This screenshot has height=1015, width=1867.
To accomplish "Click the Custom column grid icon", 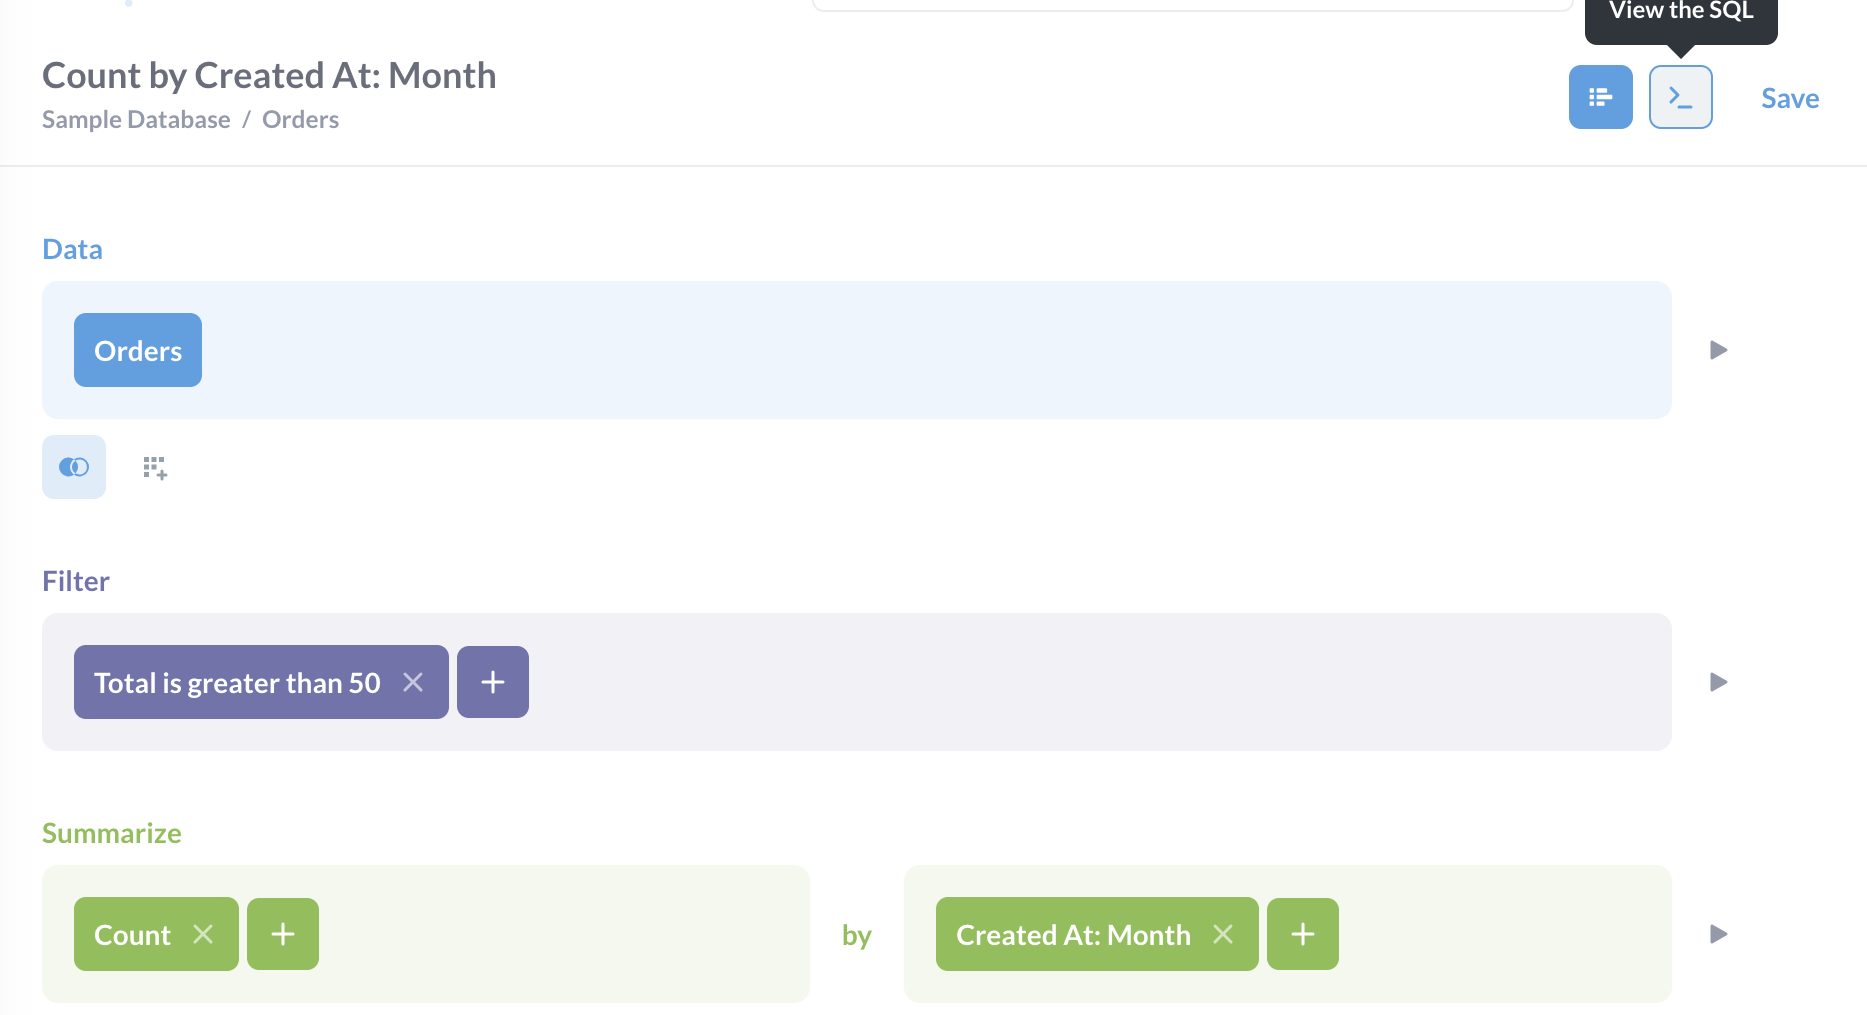I will pos(154,467).
